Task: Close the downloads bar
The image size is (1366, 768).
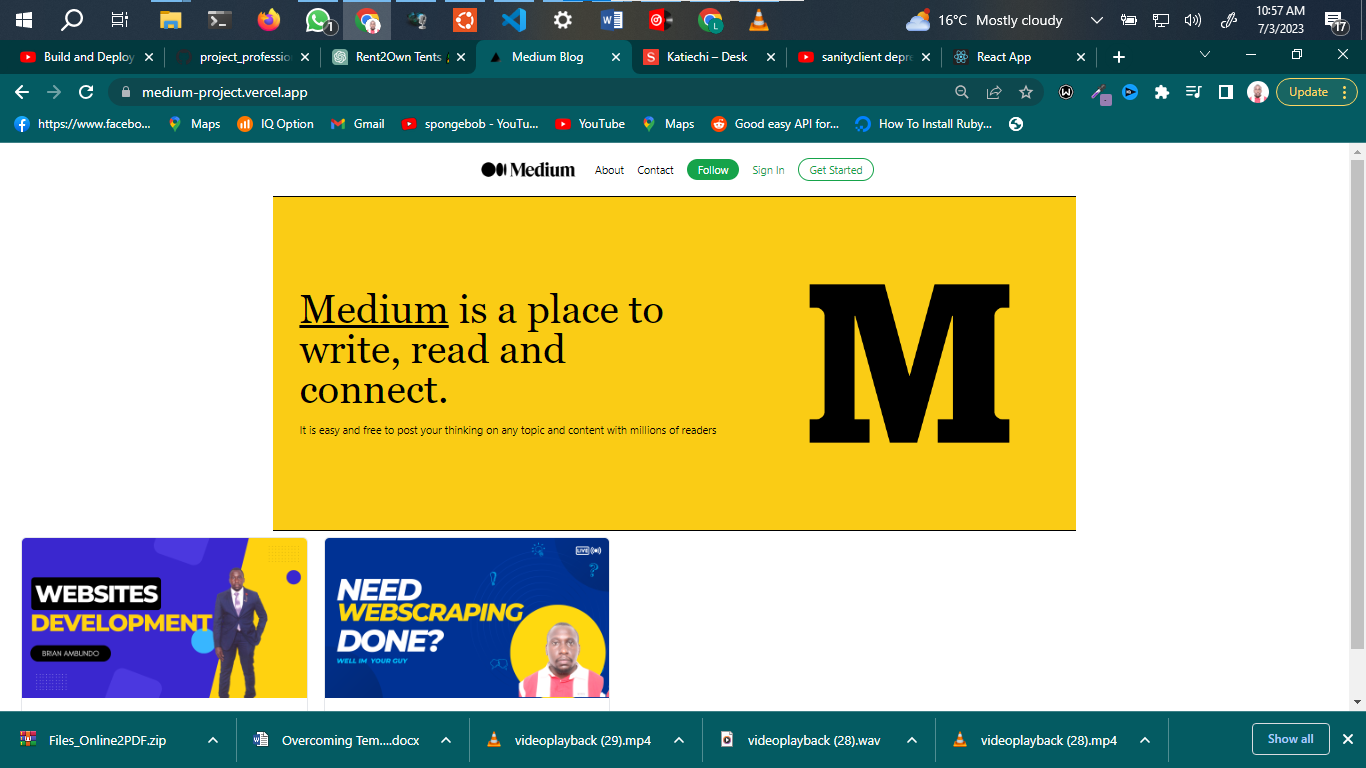Action: click(1347, 739)
